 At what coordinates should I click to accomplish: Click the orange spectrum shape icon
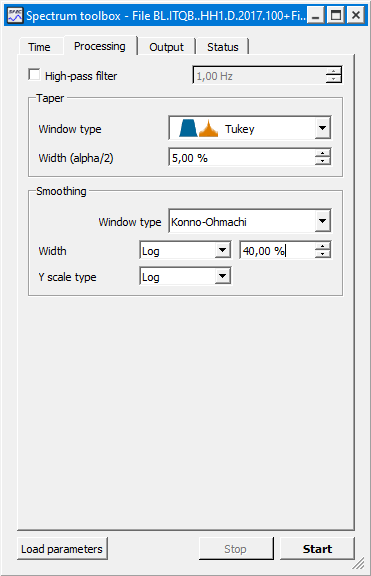(208, 128)
